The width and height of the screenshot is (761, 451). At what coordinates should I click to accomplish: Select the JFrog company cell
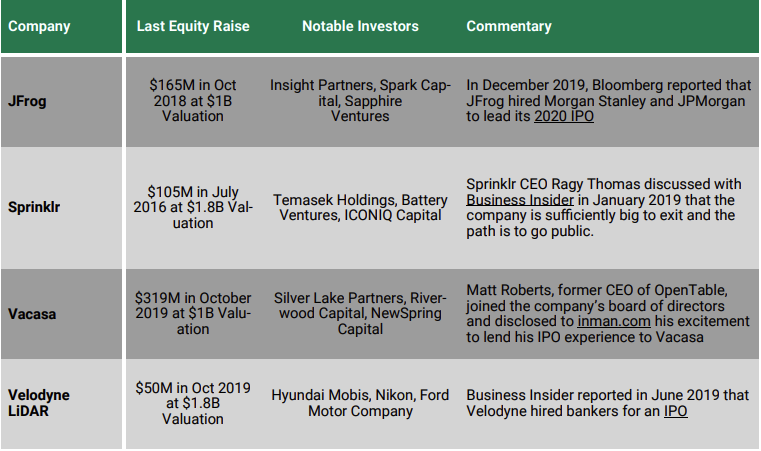(x=62, y=101)
